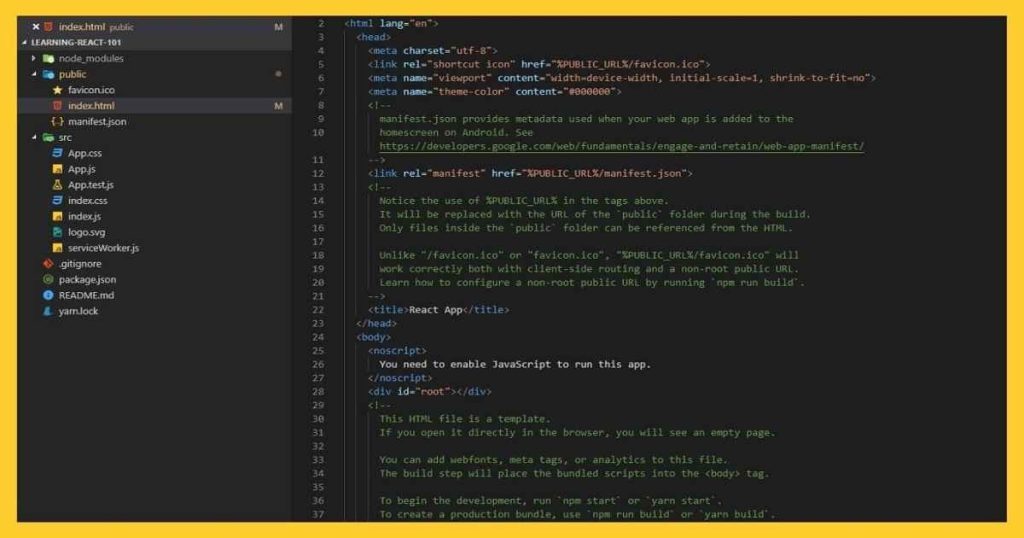
Task: Click the link rel="manifest" line
Action: (530, 174)
